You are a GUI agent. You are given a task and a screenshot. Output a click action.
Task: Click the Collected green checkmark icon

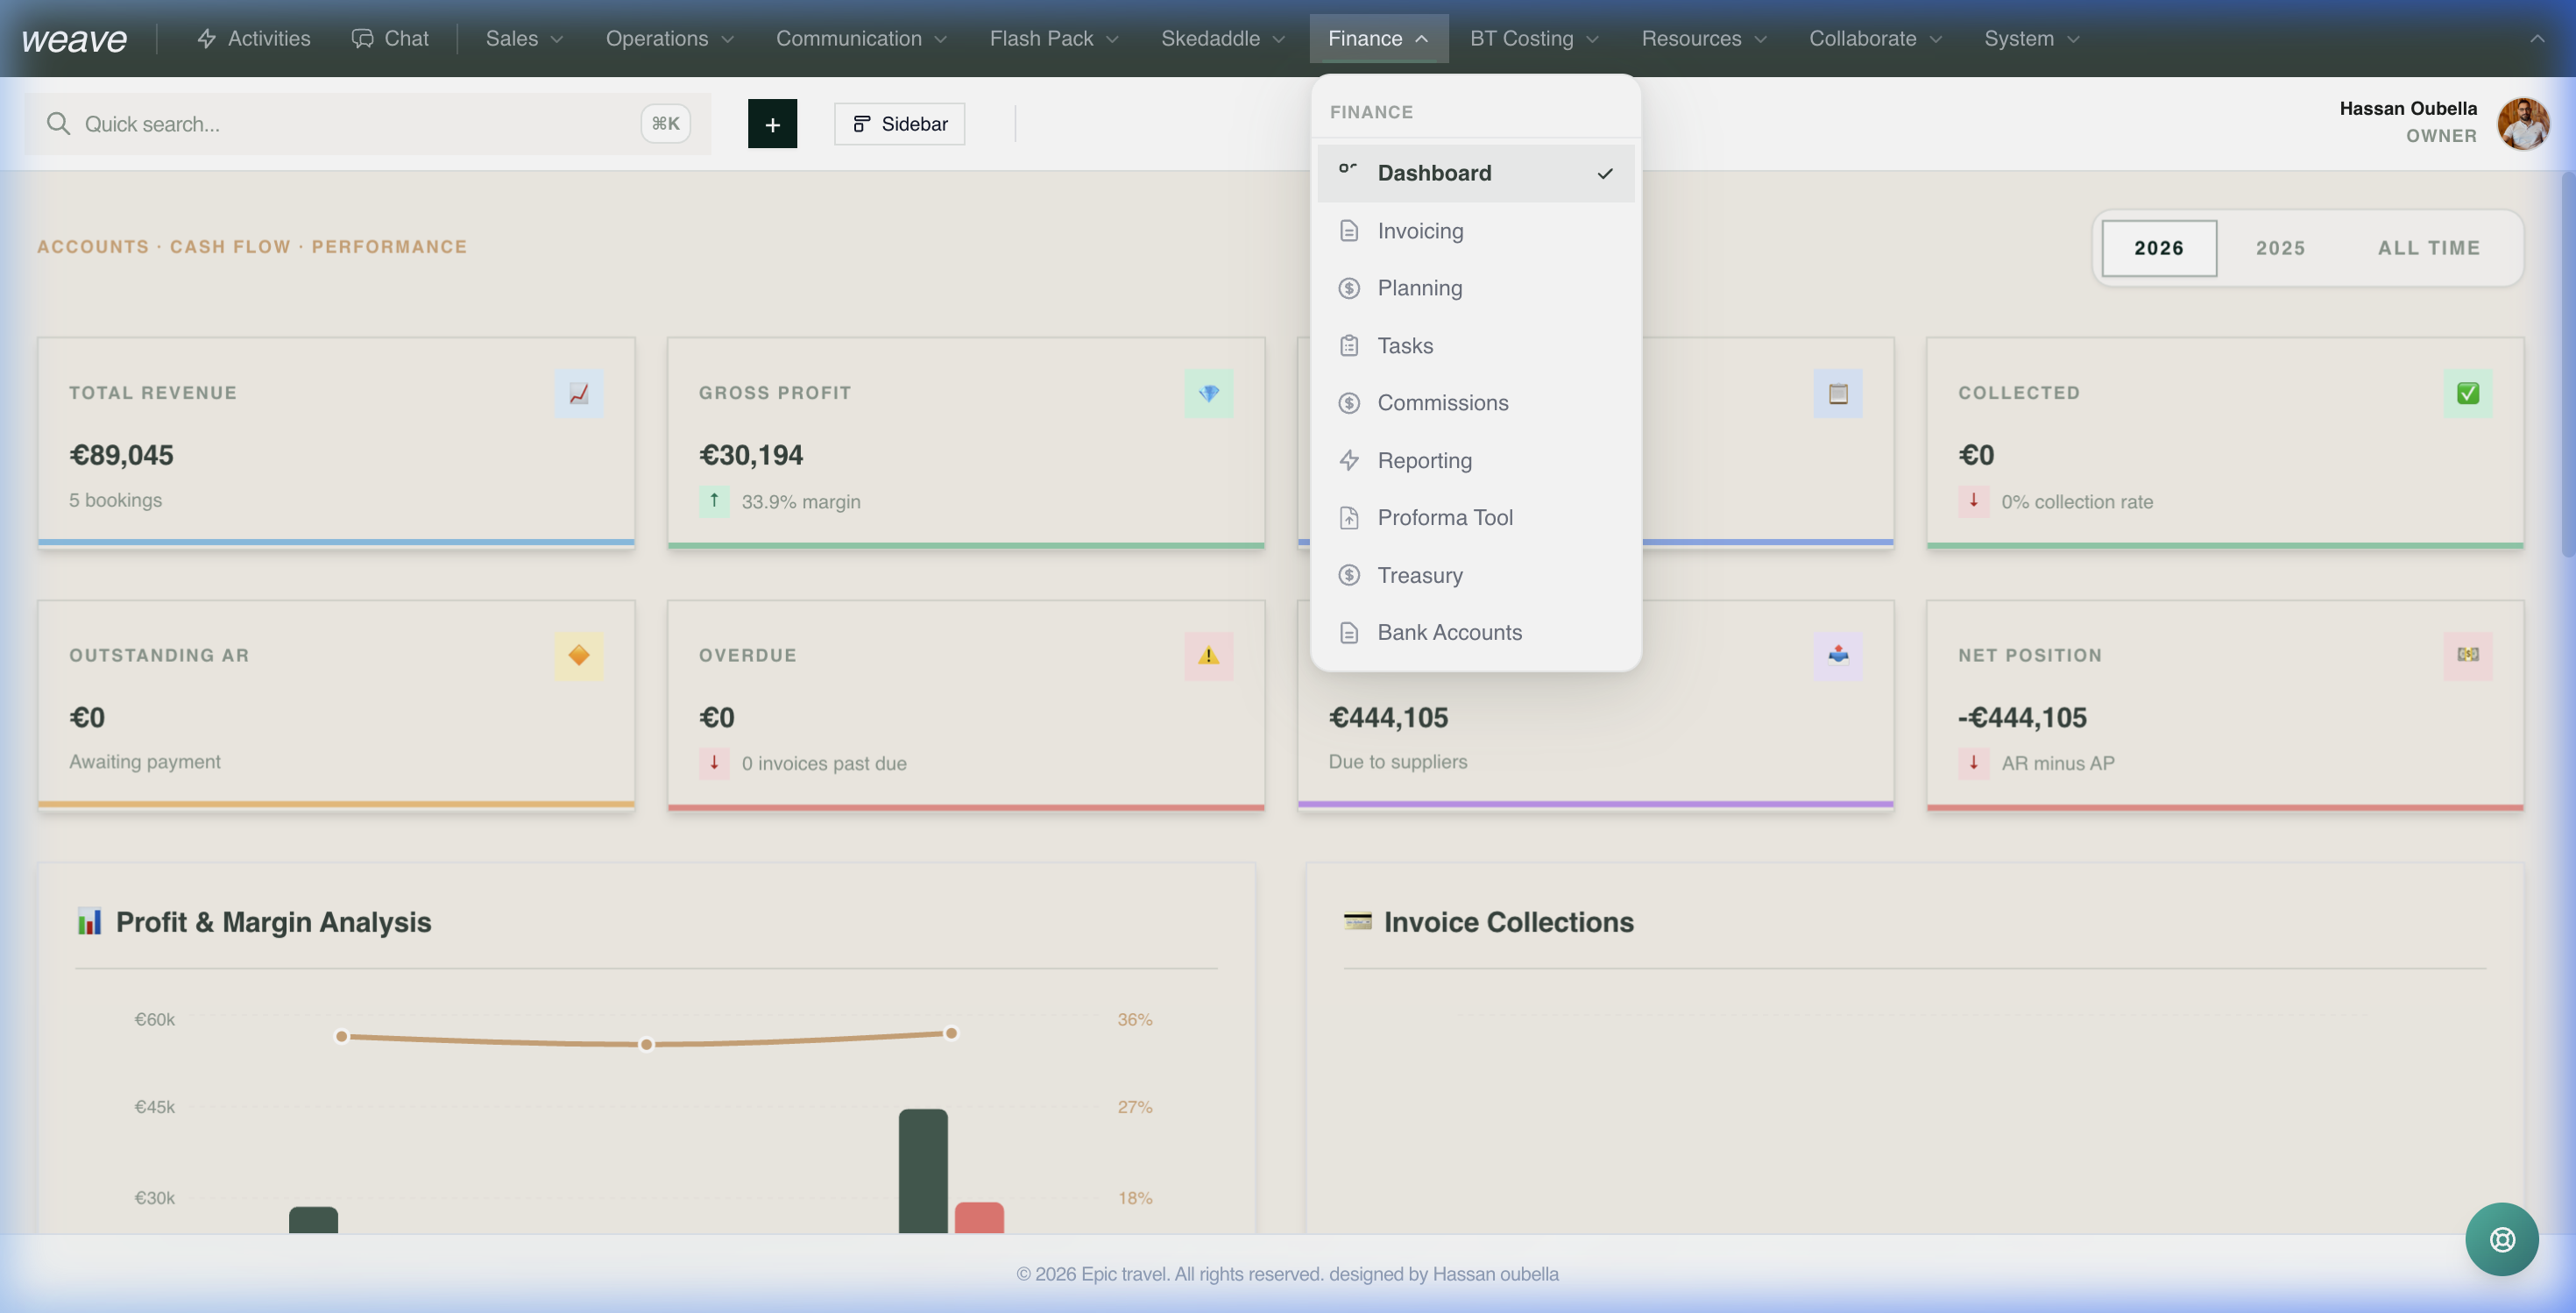pyautogui.click(x=2467, y=393)
